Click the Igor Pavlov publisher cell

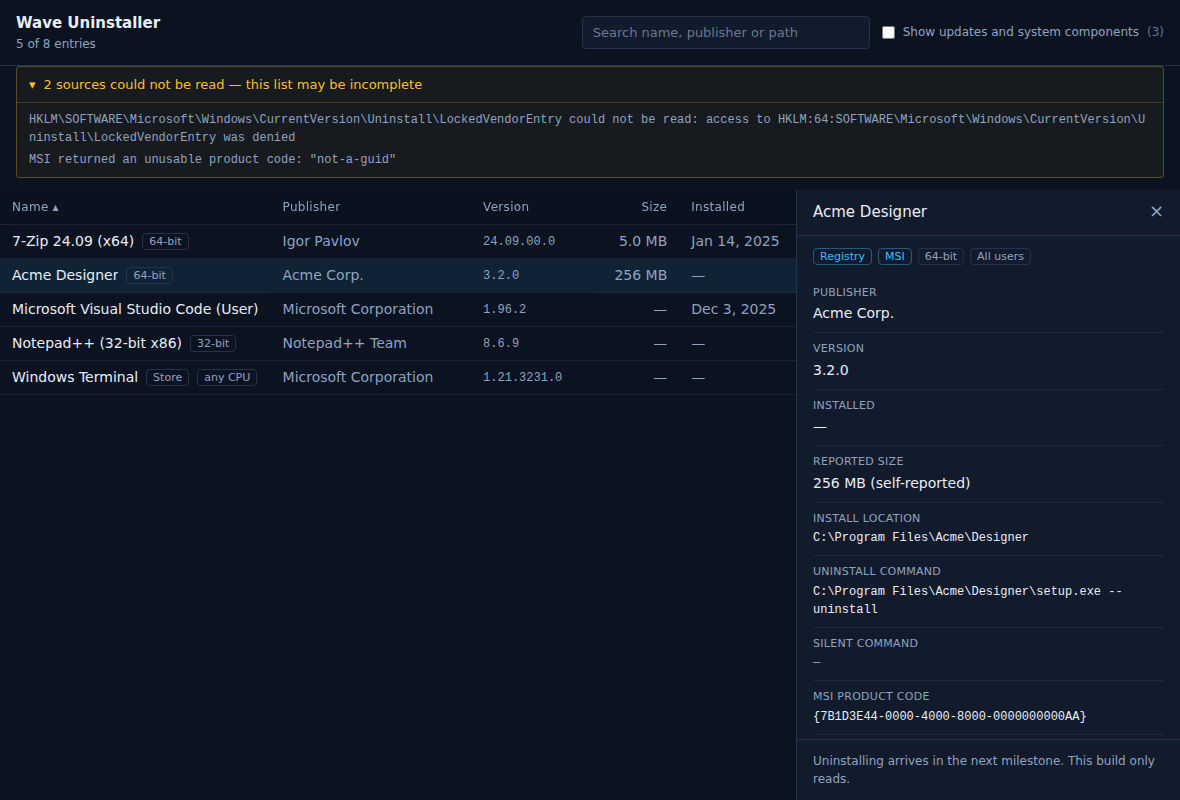pos(321,242)
